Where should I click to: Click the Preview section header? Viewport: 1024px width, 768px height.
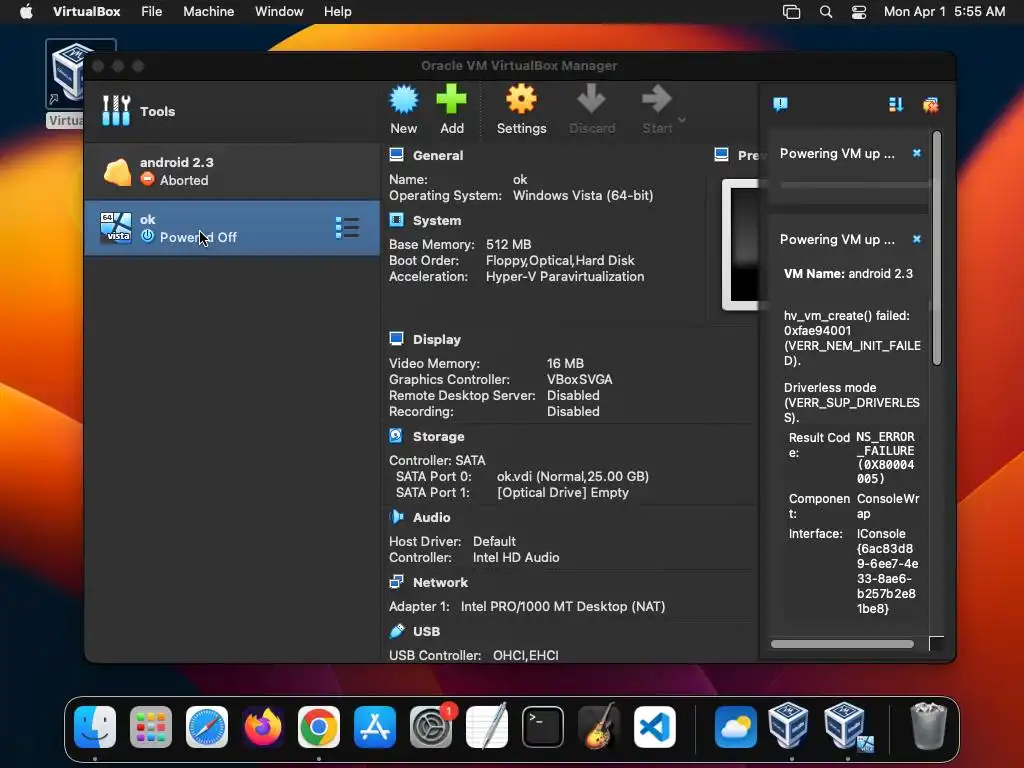748,155
